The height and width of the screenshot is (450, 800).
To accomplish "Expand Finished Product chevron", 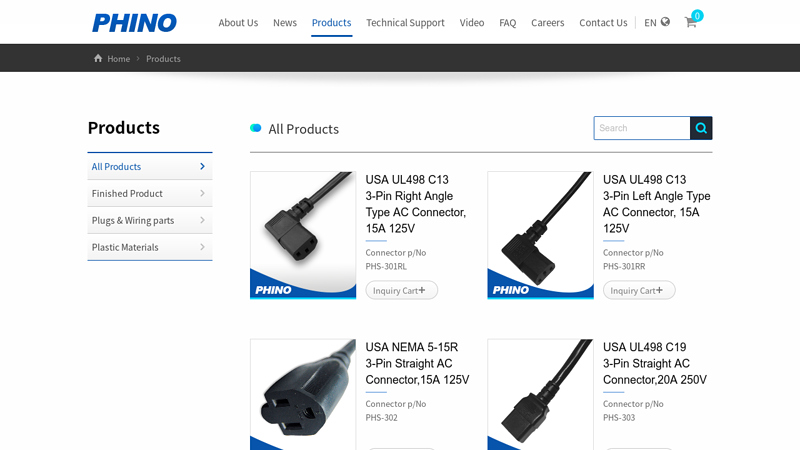I will coord(203,193).
